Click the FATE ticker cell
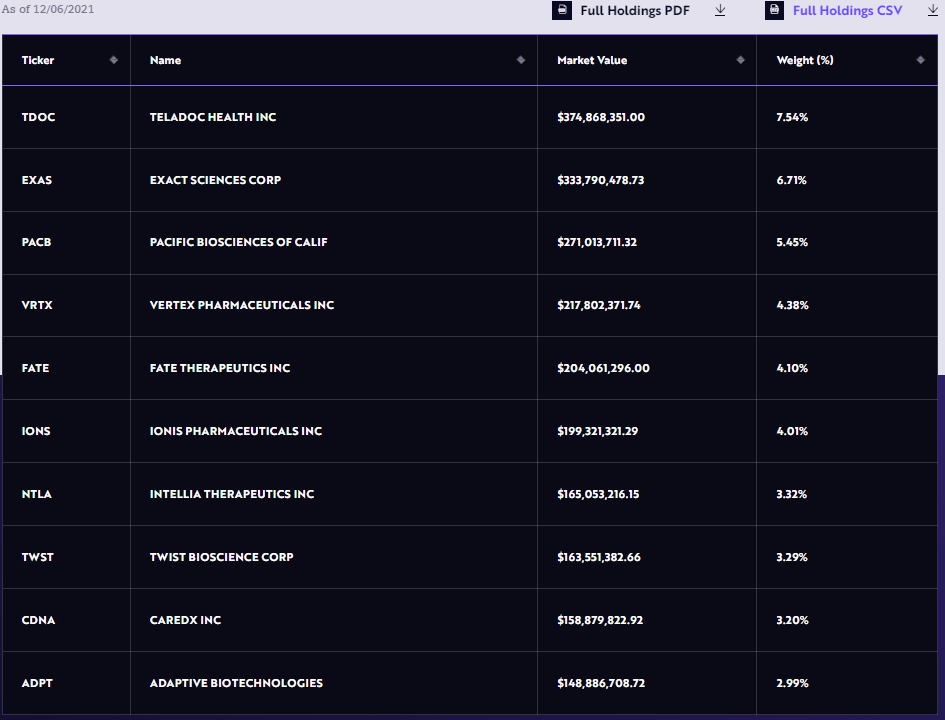This screenshot has height=720, width=945. point(36,368)
